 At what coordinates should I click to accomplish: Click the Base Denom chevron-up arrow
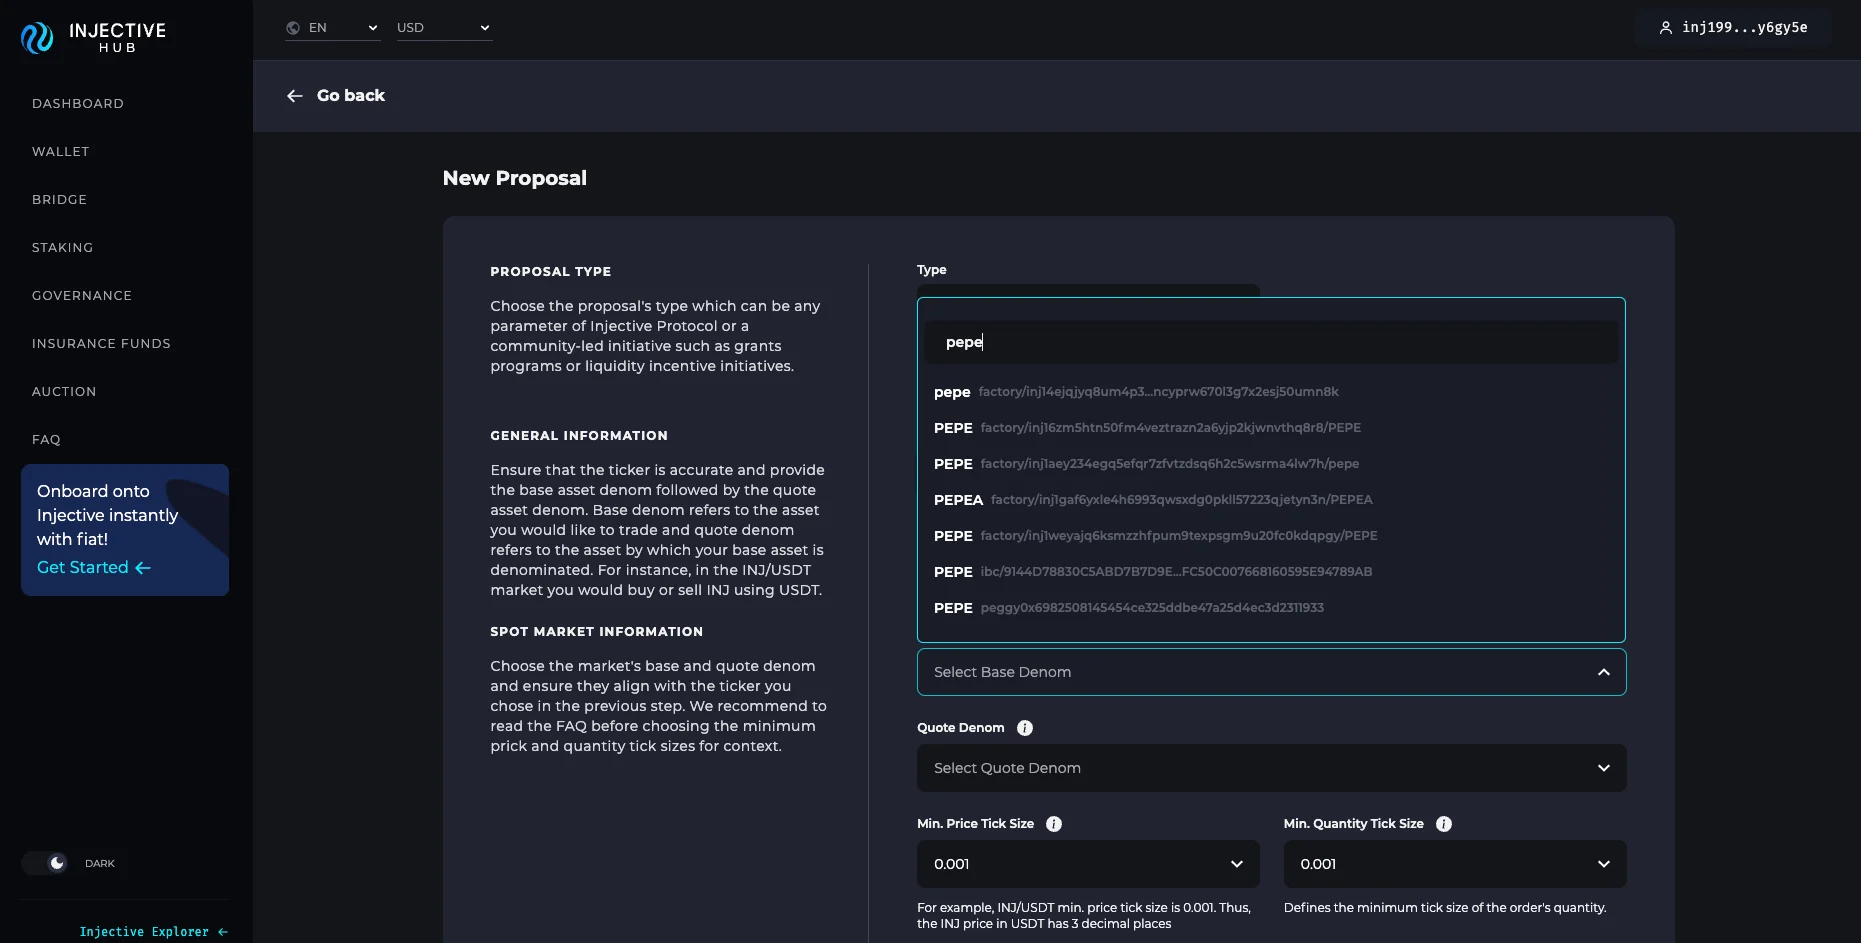click(1604, 672)
